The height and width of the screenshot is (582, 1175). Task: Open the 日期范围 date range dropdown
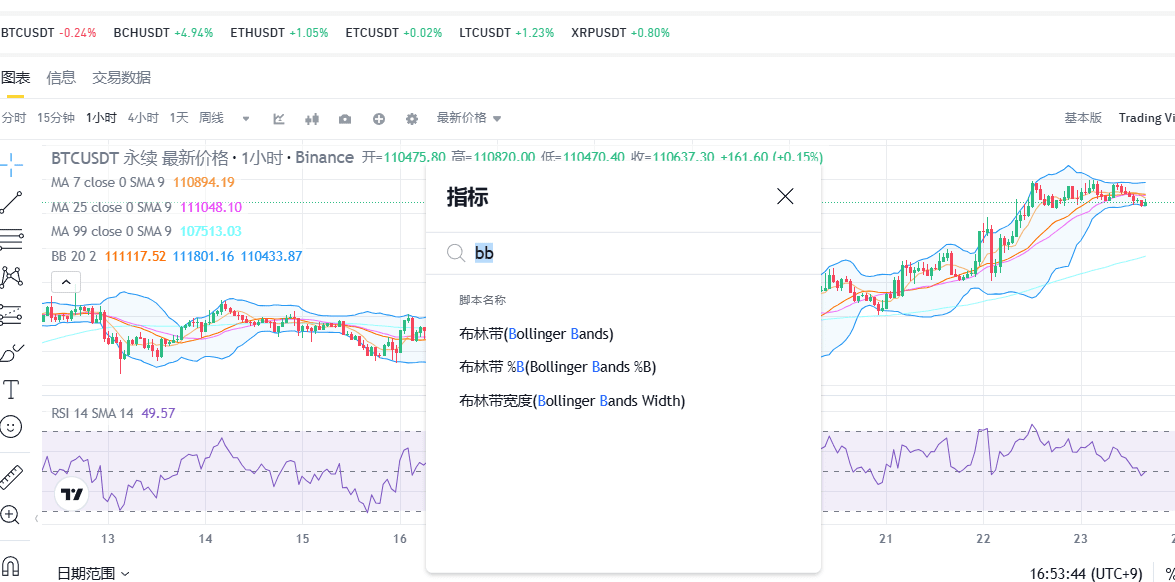tap(94, 573)
